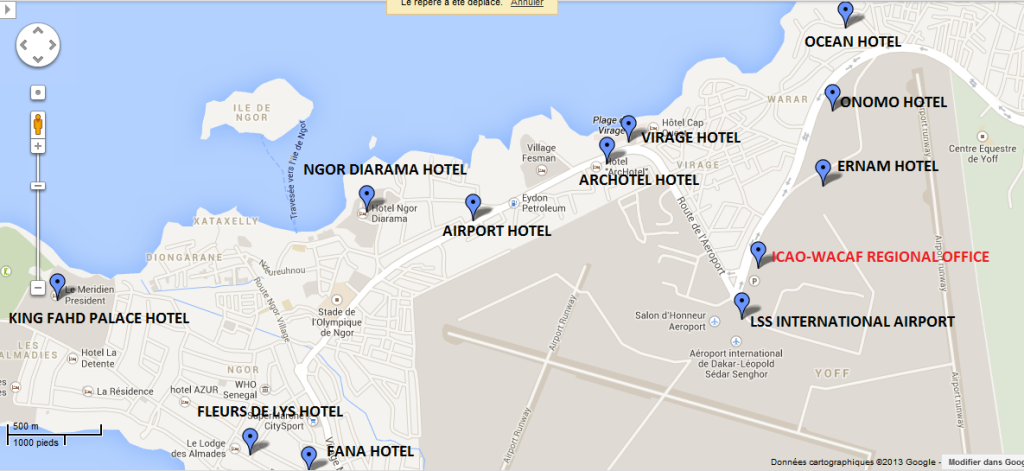Viewport: 1024px width, 471px height.
Task: Grab the Street View pegman icon
Action: coord(38,123)
